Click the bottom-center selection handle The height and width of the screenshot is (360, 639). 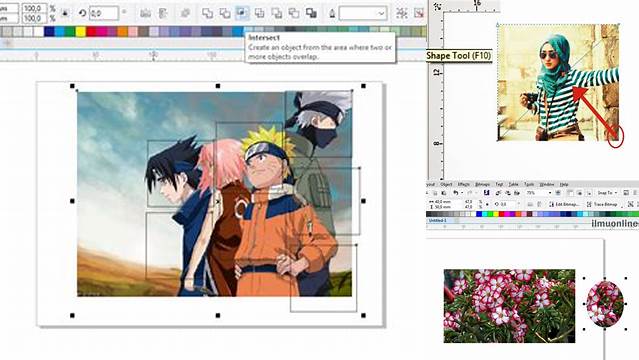218,316
